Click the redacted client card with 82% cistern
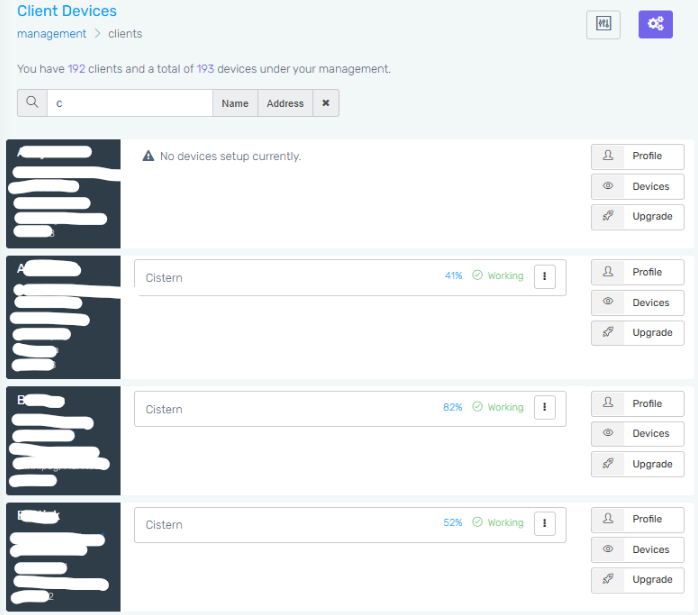 click(63, 441)
